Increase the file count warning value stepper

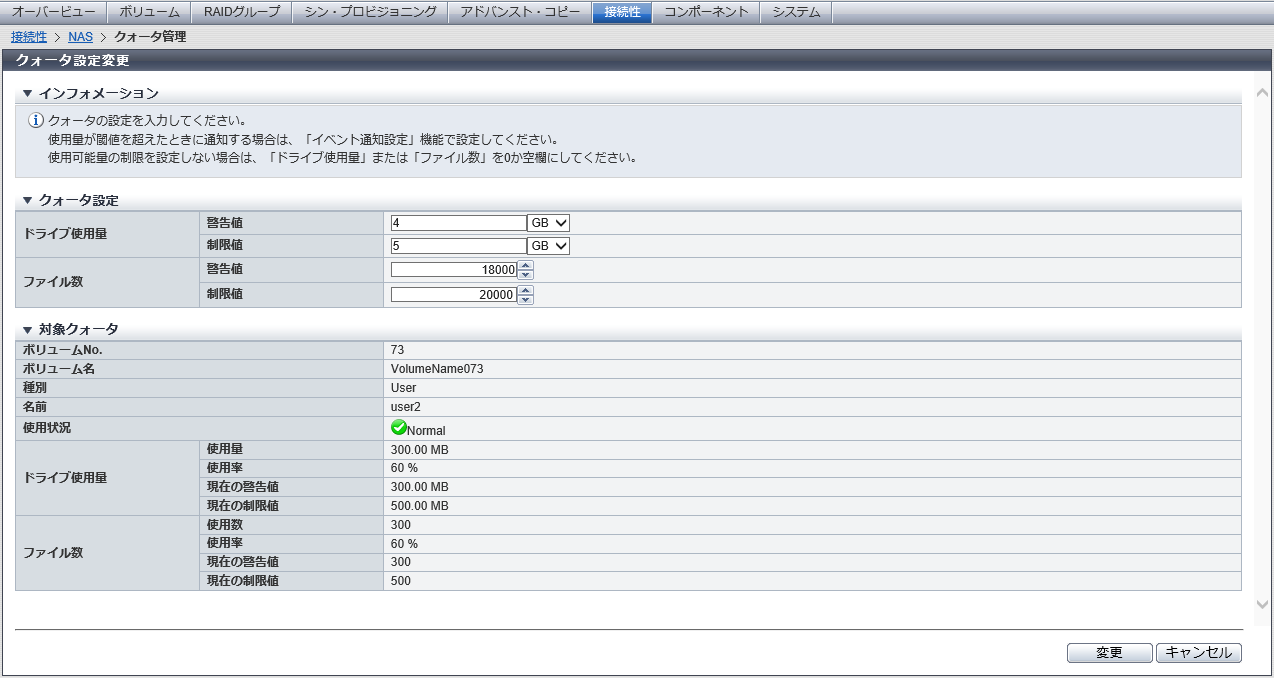coord(526,265)
